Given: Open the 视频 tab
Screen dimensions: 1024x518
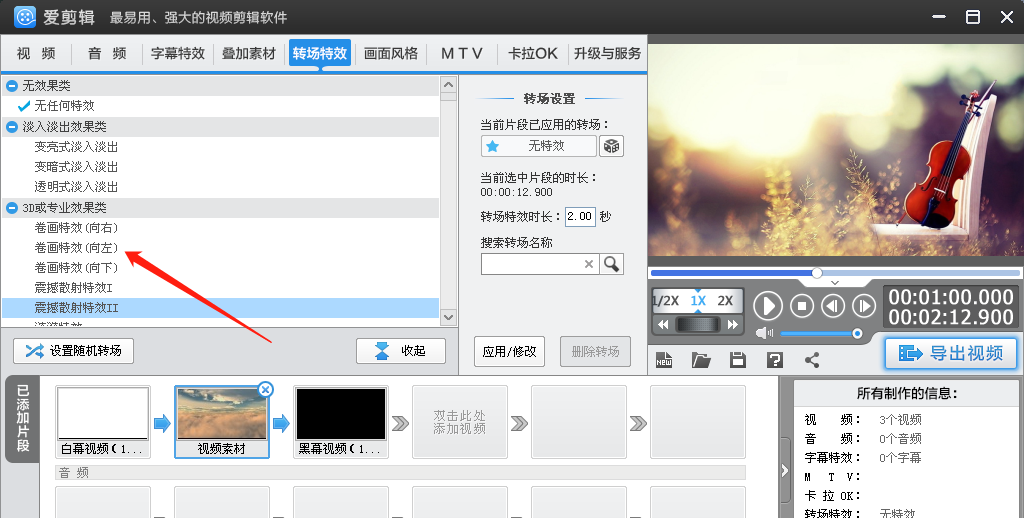Looking at the screenshot, I should pos(36,54).
